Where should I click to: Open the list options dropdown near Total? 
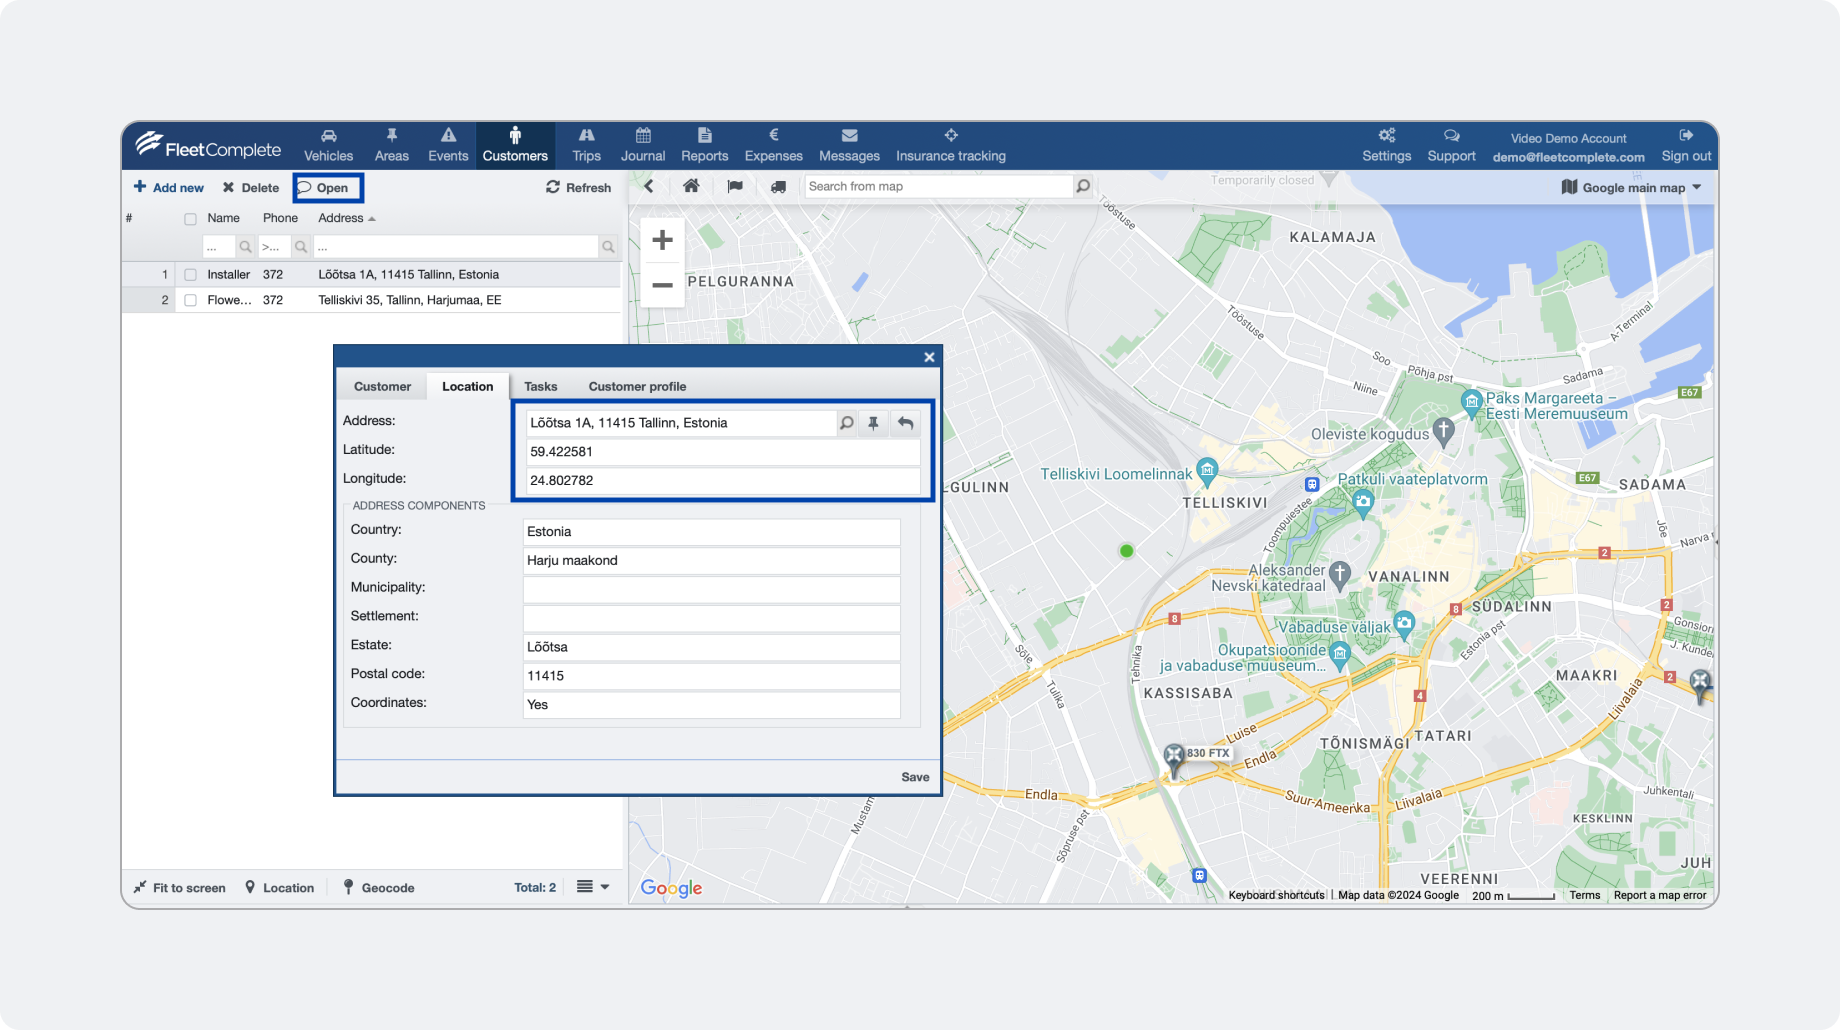[593, 887]
